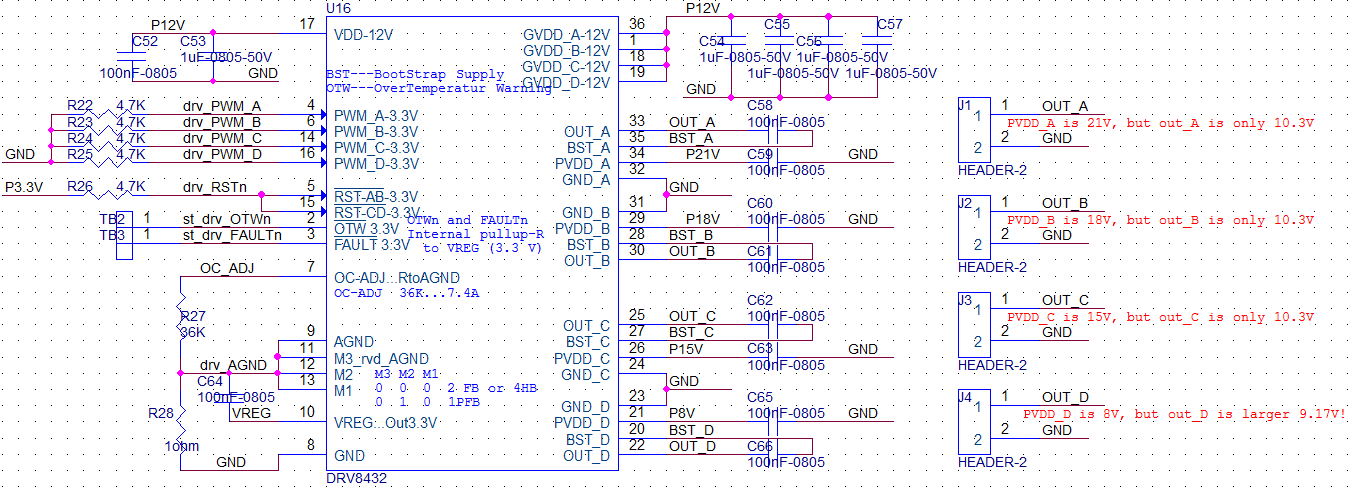Click the drv_RSTn net label
This screenshot has width=1352, height=487.
click(216, 186)
